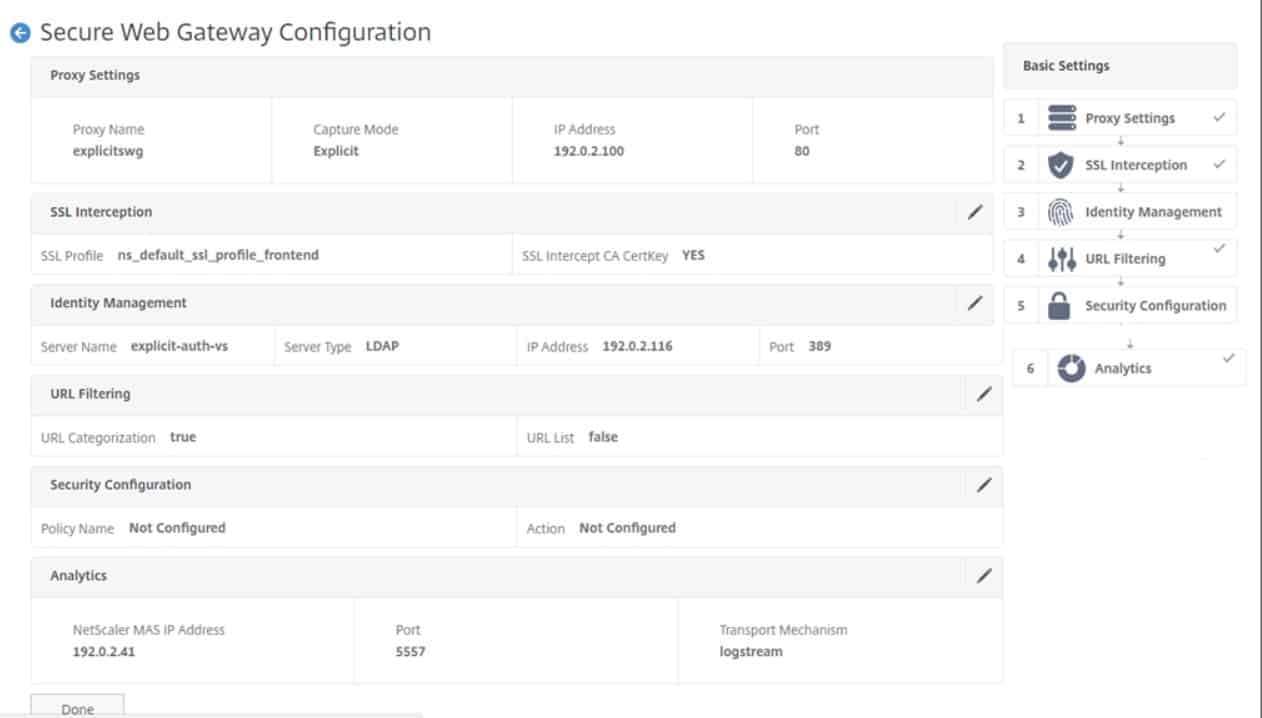Click the checkmark beside Proxy Settings step
The height and width of the screenshot is (718, 1262).
1220,115
